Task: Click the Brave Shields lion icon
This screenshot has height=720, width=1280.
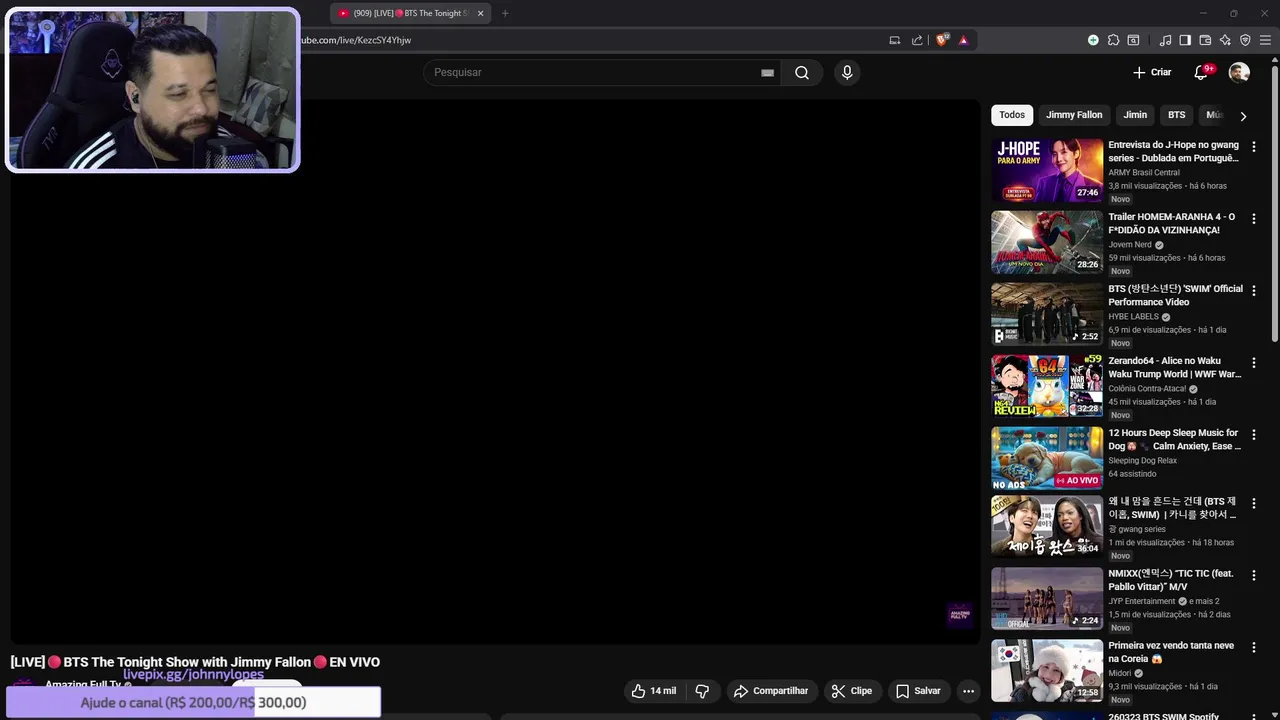Action: (941, 40)
